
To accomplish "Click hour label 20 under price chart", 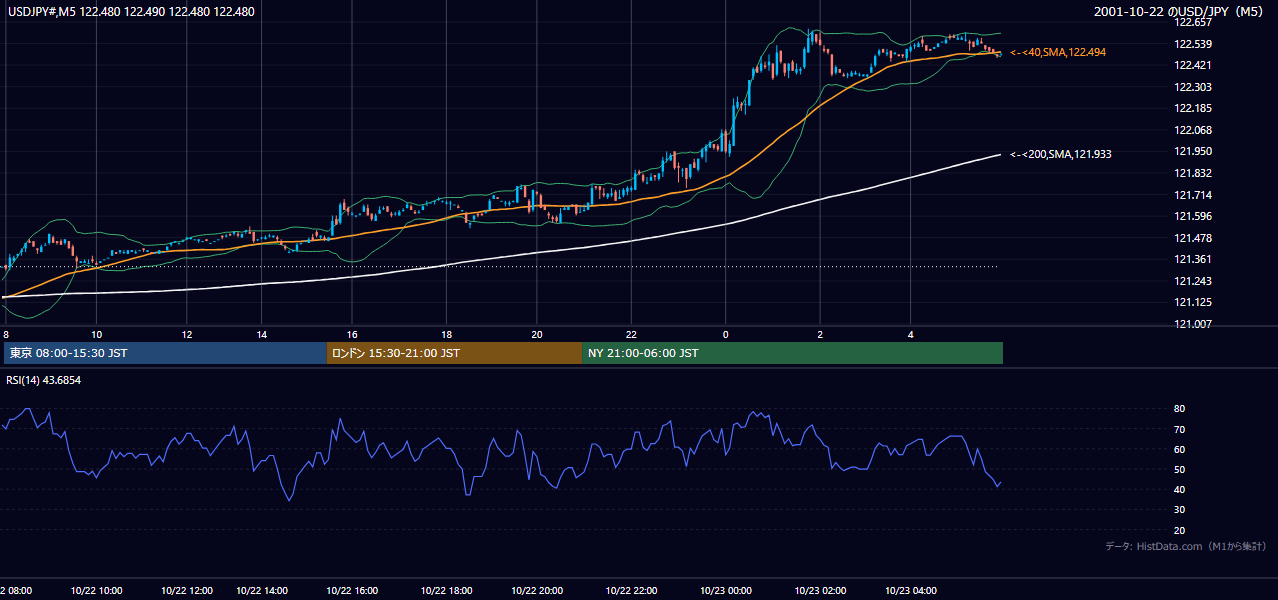I will click(537, 334).
